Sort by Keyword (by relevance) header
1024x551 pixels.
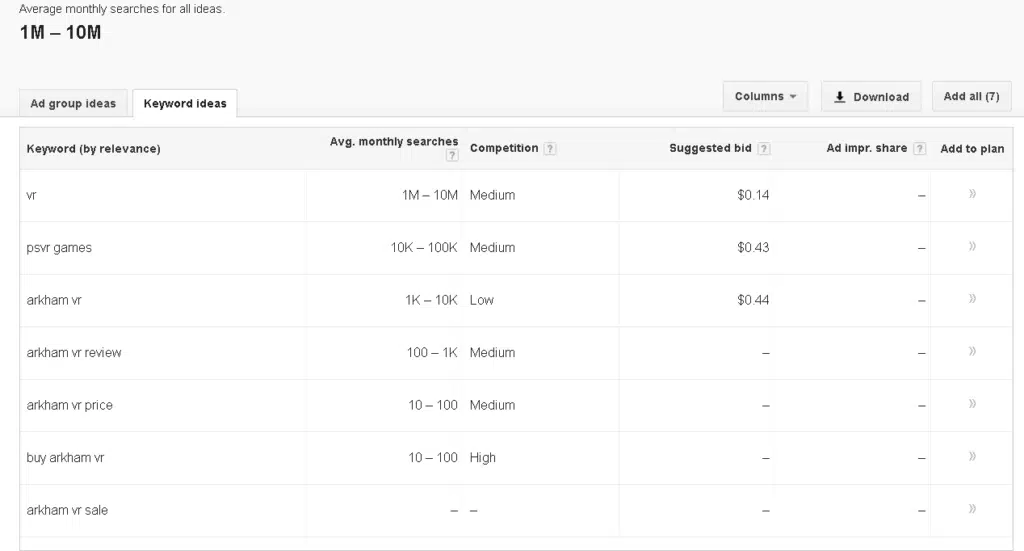93,149
